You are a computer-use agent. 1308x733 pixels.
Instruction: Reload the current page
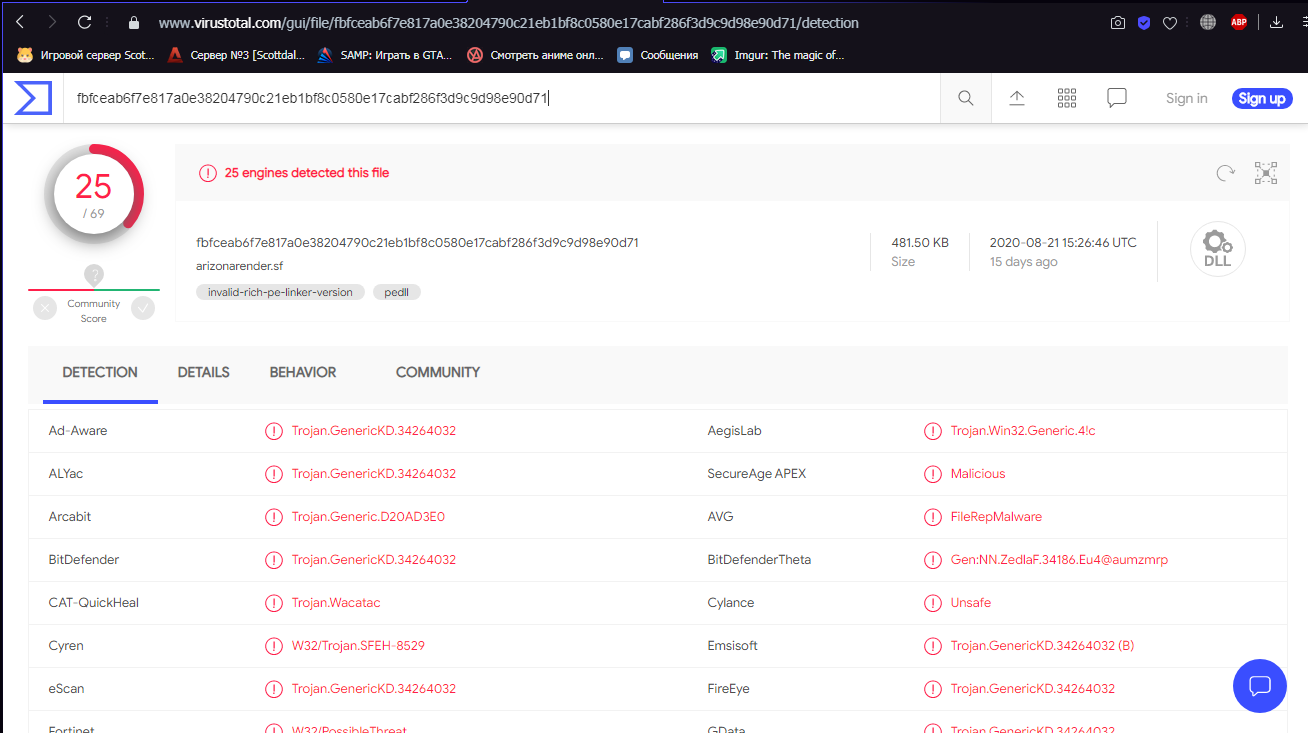click(x=85, y=22)
